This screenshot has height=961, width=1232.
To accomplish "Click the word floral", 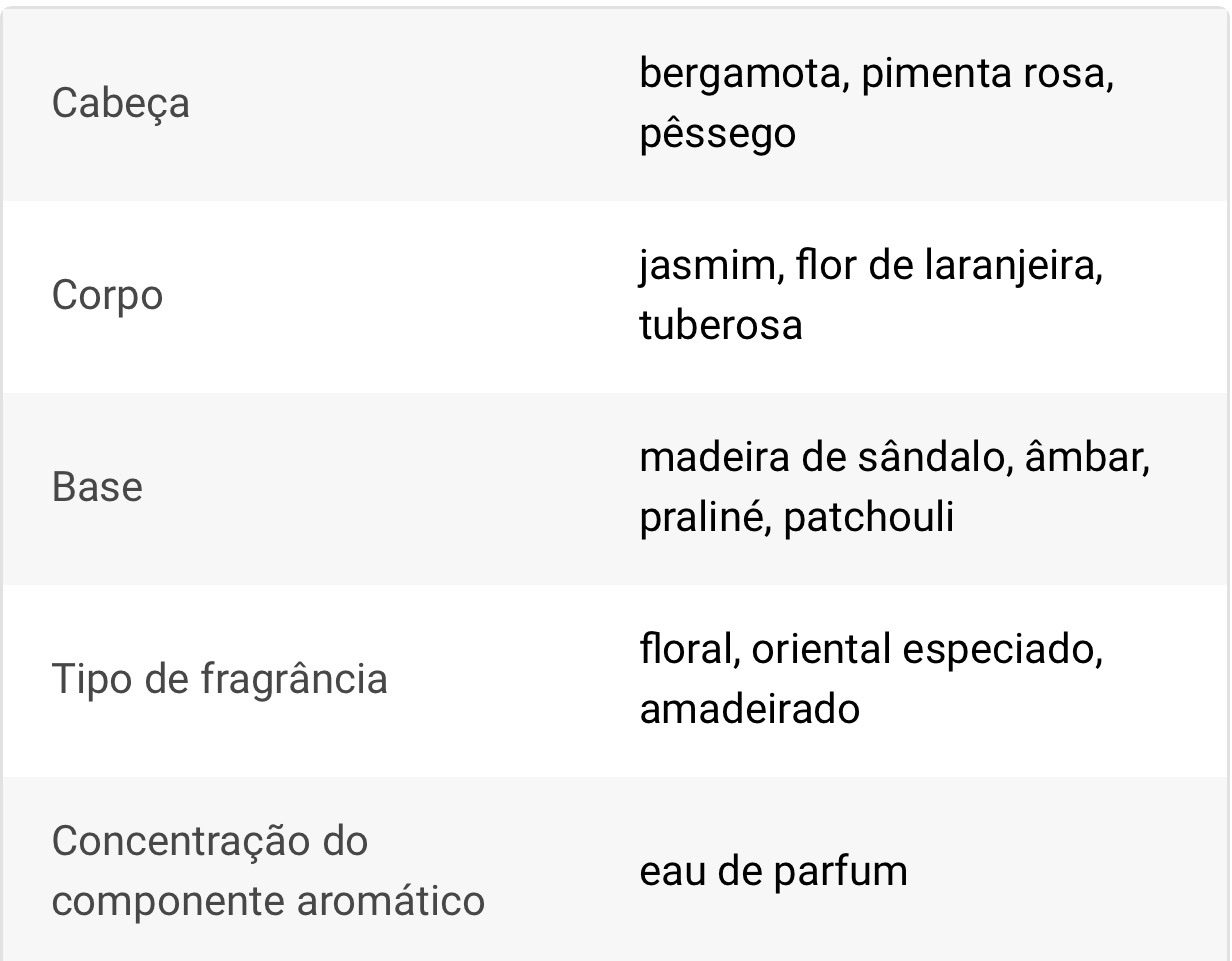I will pyautogui.click(x=684, y=650).
